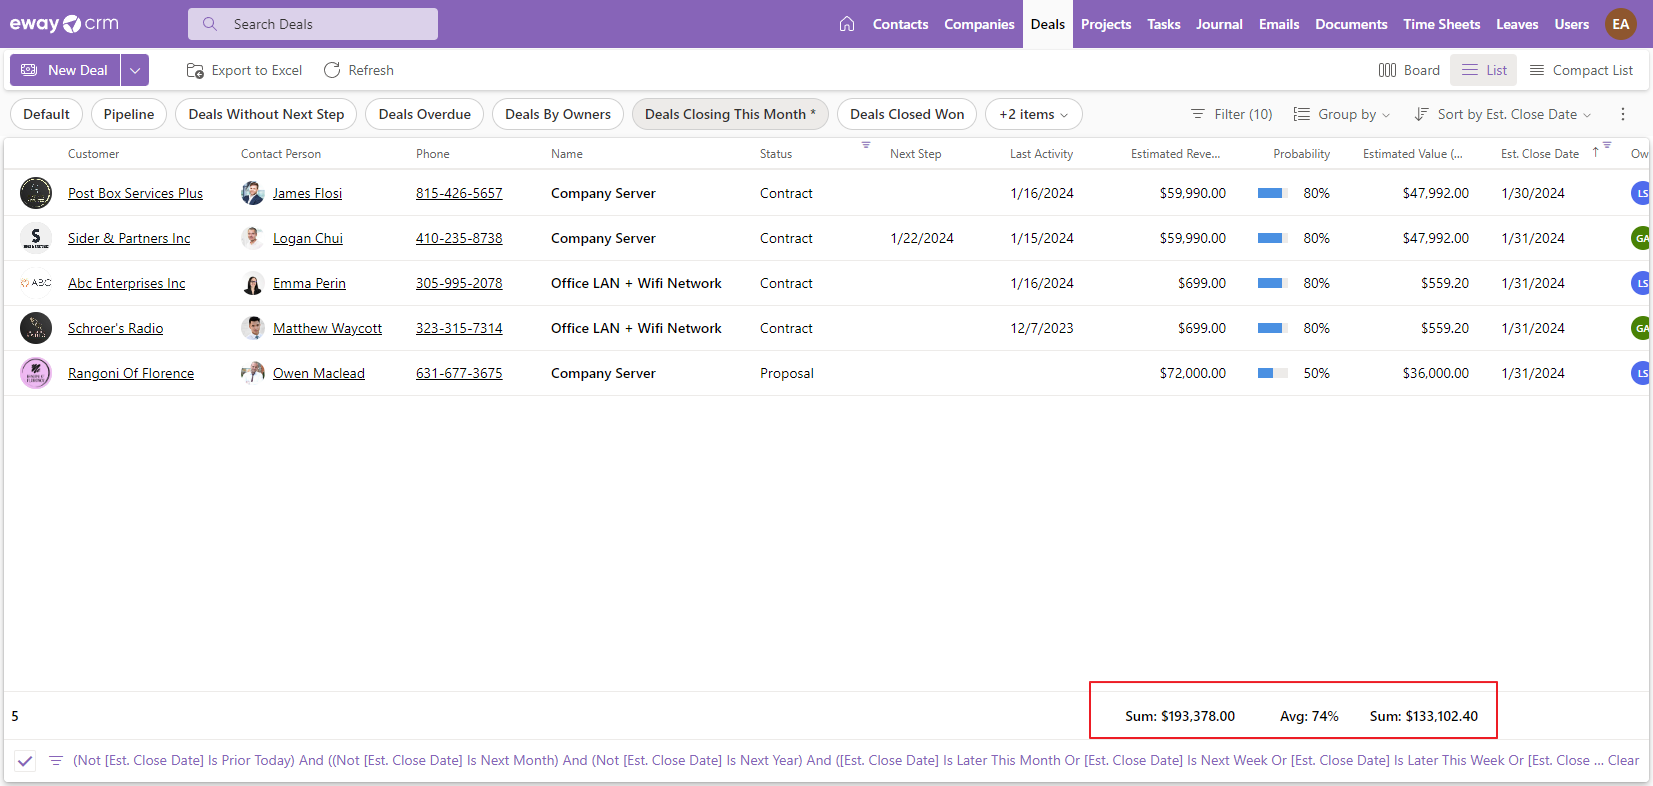Sort by Customer column header
Viewport: 1653px width, 786px height.
(93, 154)
